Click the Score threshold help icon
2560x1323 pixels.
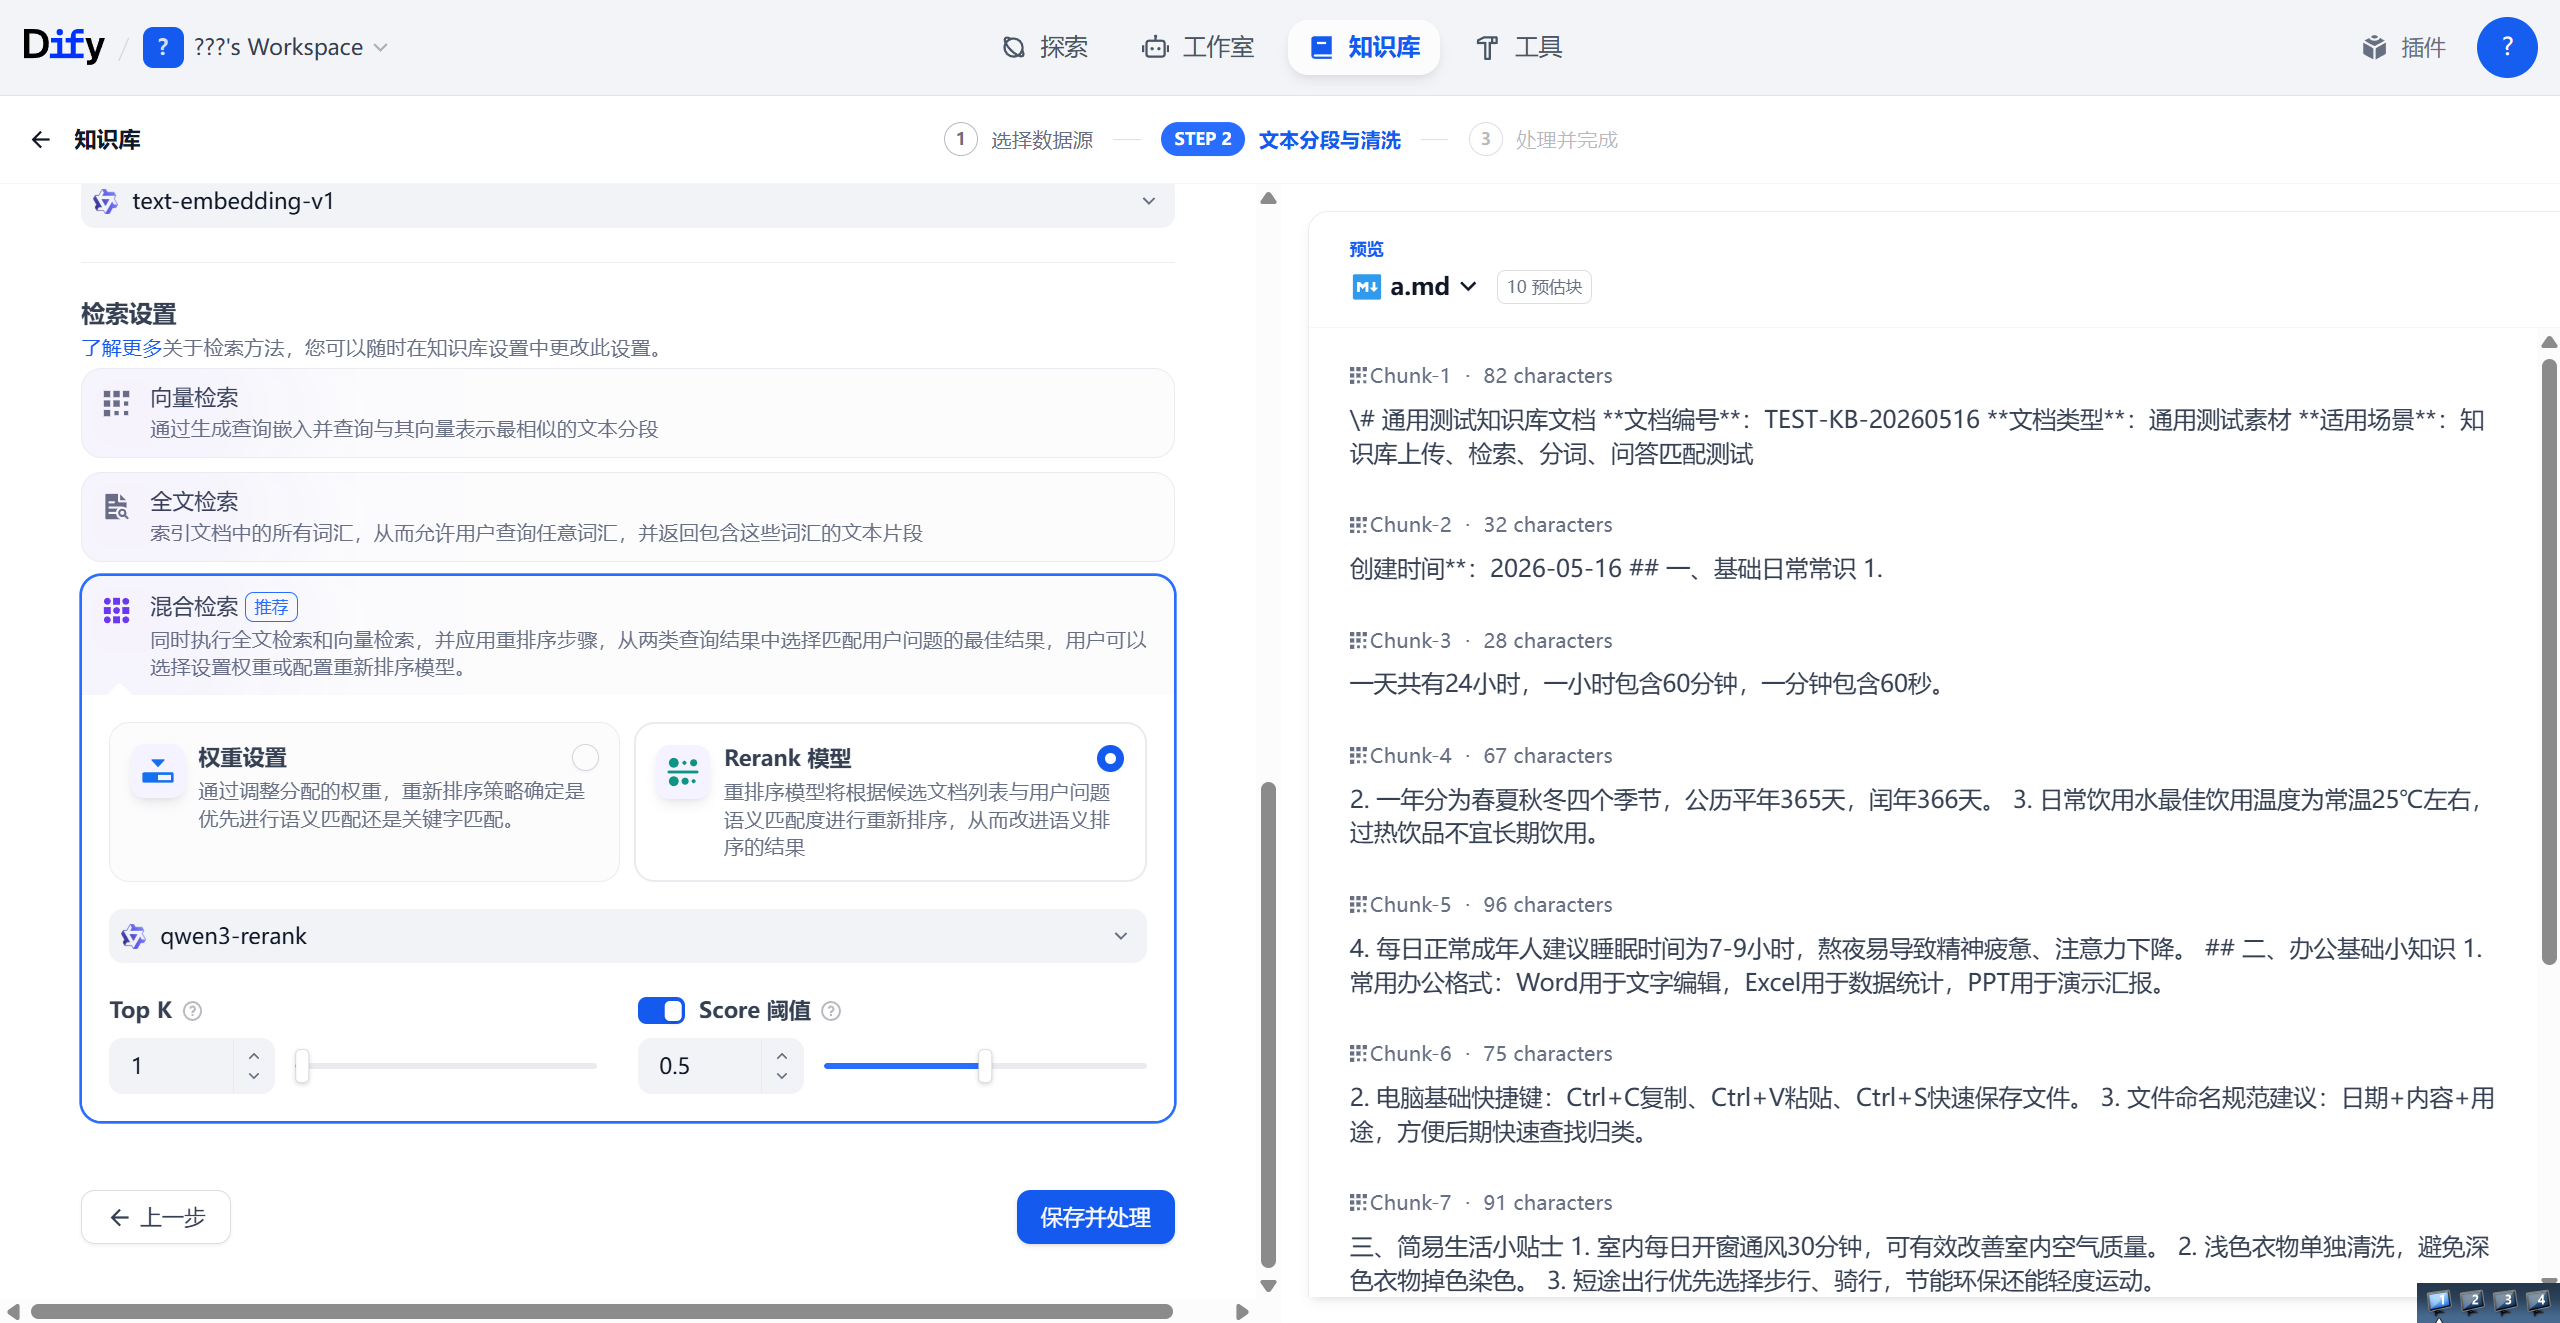click(831, 1011)
